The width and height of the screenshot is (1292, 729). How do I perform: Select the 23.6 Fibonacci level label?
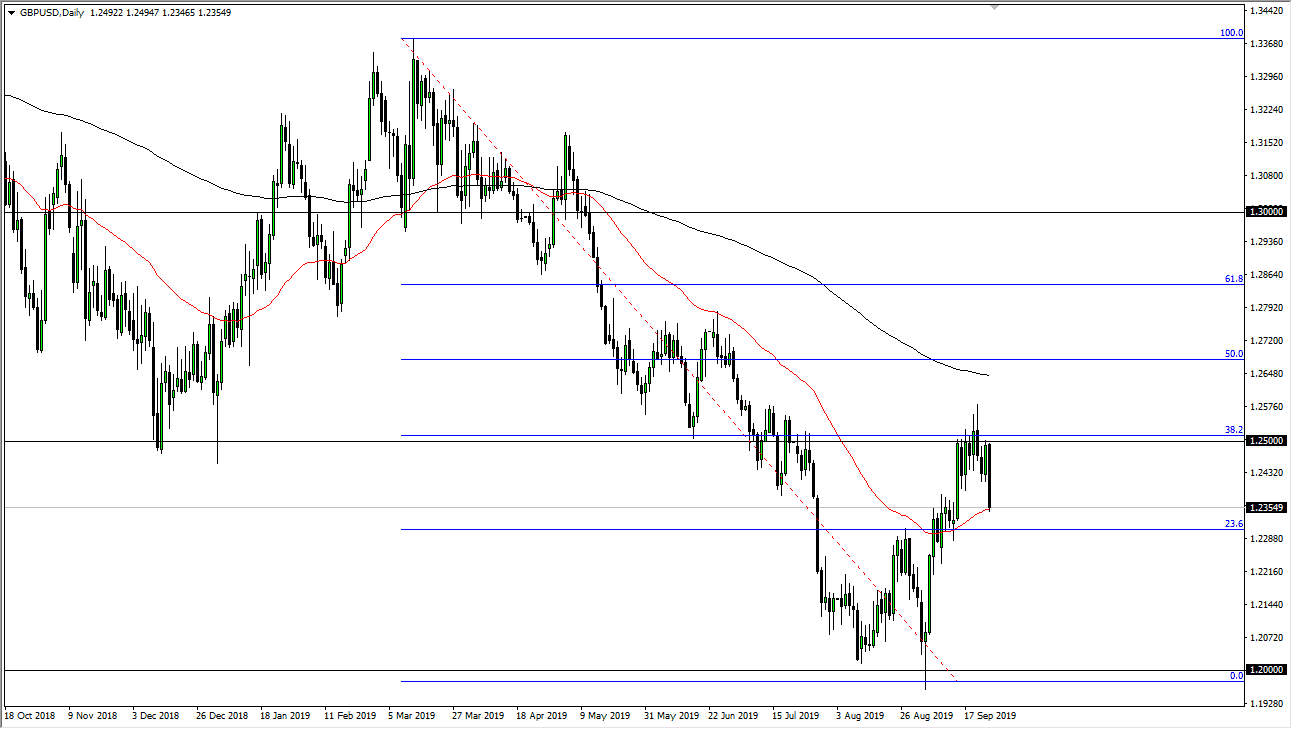(1234, 522)
